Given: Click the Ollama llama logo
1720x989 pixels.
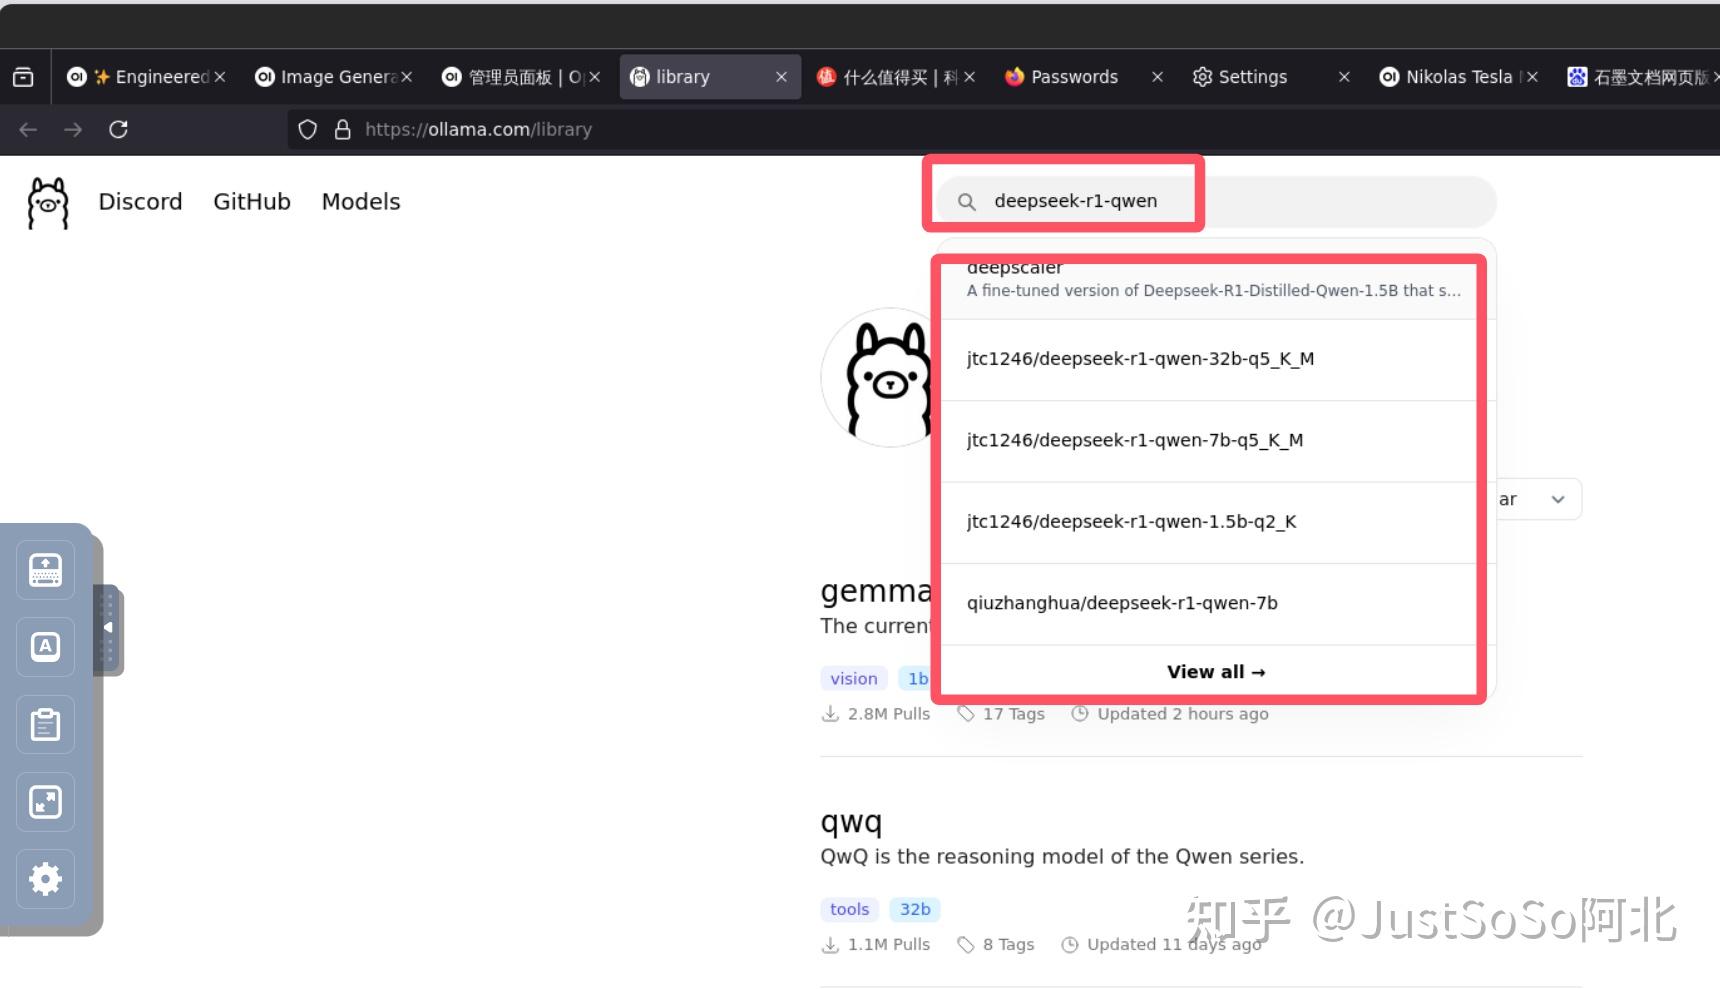Looking at the screenshot, I should [x=47, y=201].
